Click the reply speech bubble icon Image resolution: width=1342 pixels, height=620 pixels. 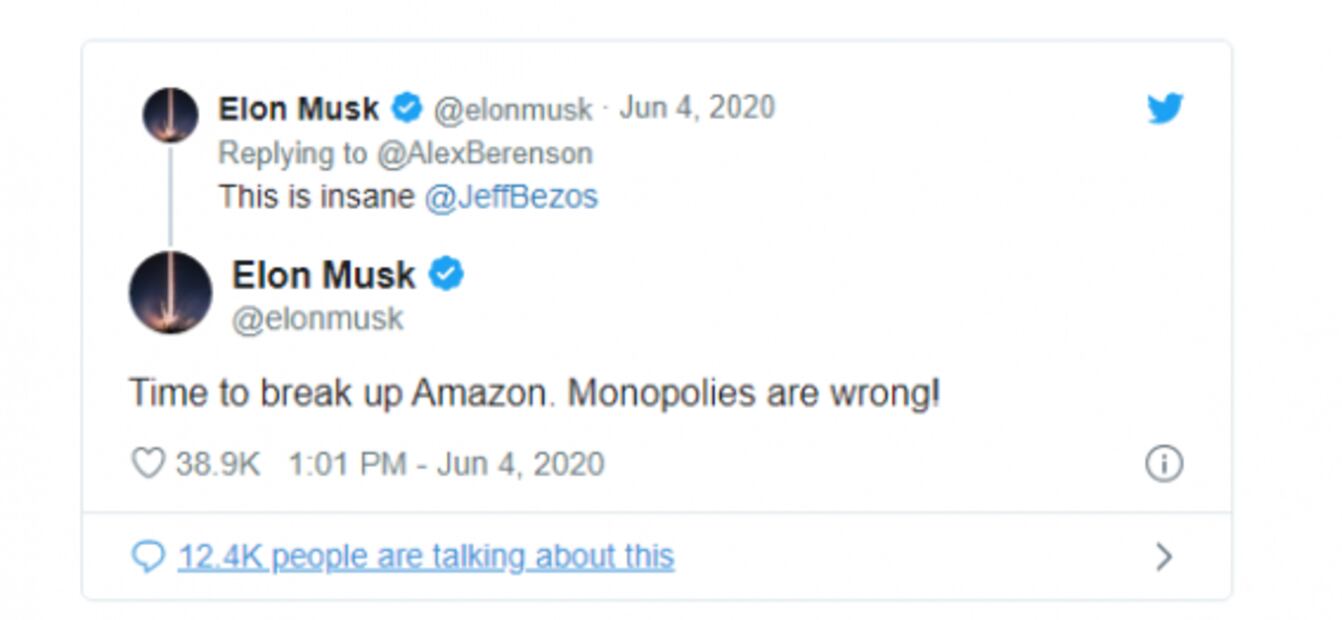point(151,556)
